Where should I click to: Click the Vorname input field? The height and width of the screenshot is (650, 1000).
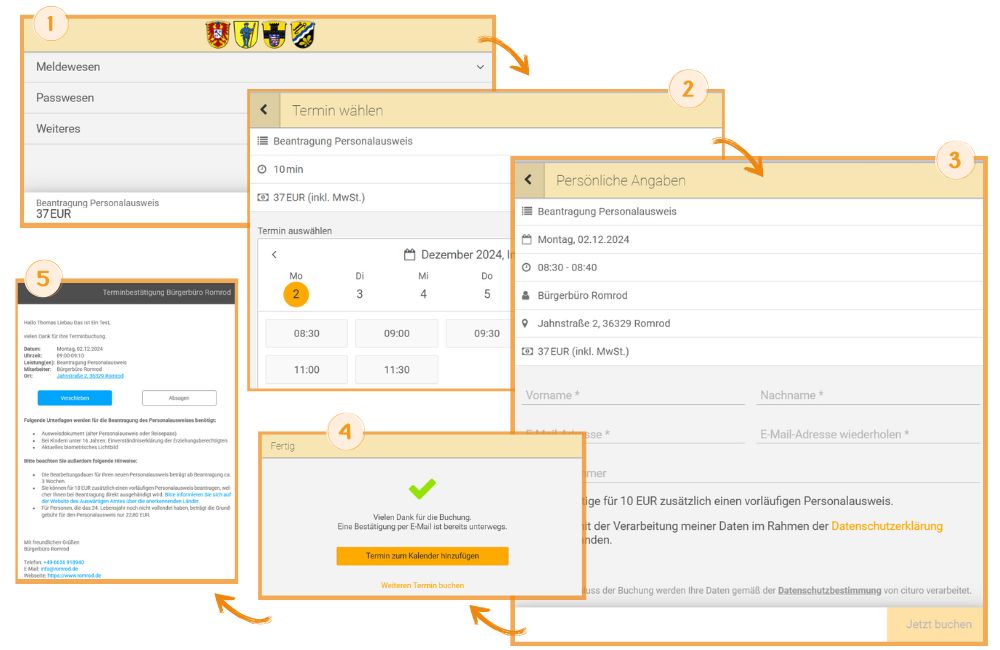point(634,395)
